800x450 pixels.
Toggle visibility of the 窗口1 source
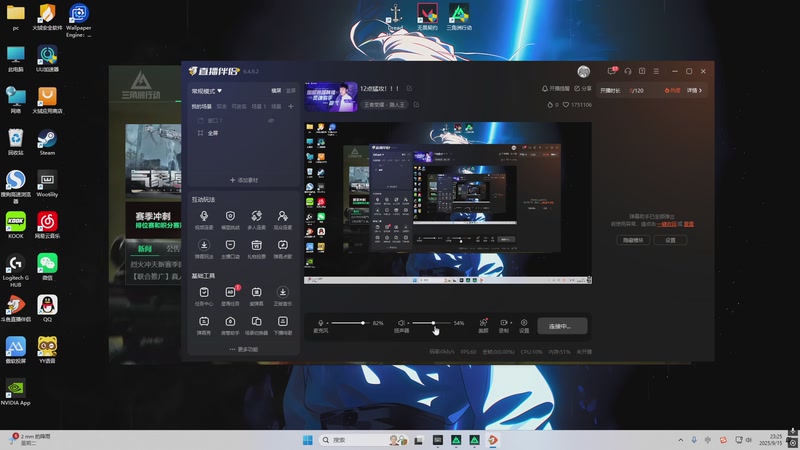pos(271,120)
